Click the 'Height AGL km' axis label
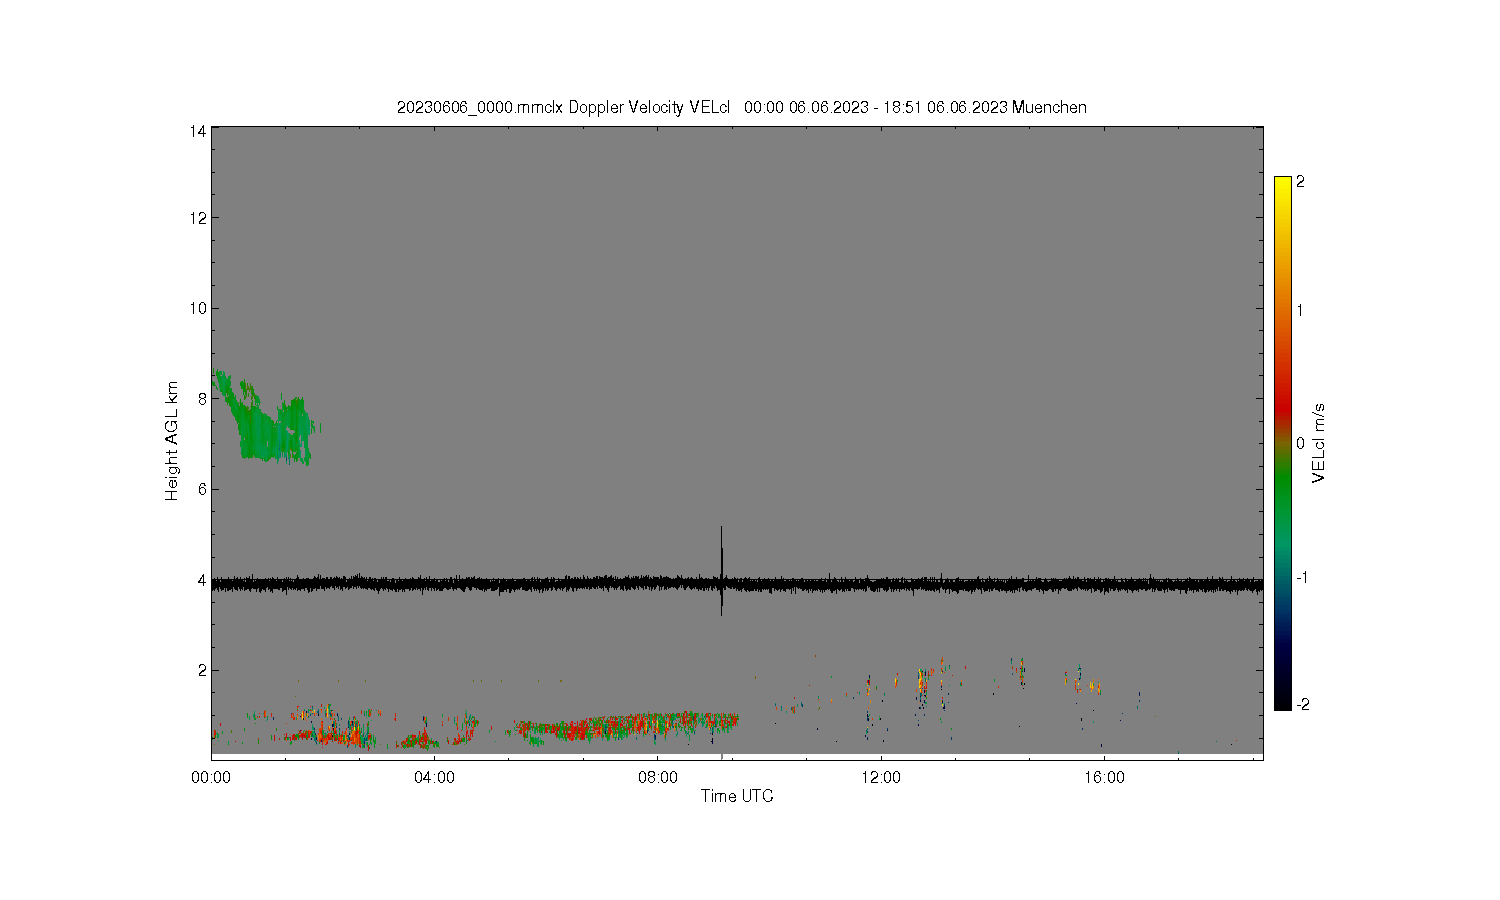1500x900 pixels. coord(172,441)
